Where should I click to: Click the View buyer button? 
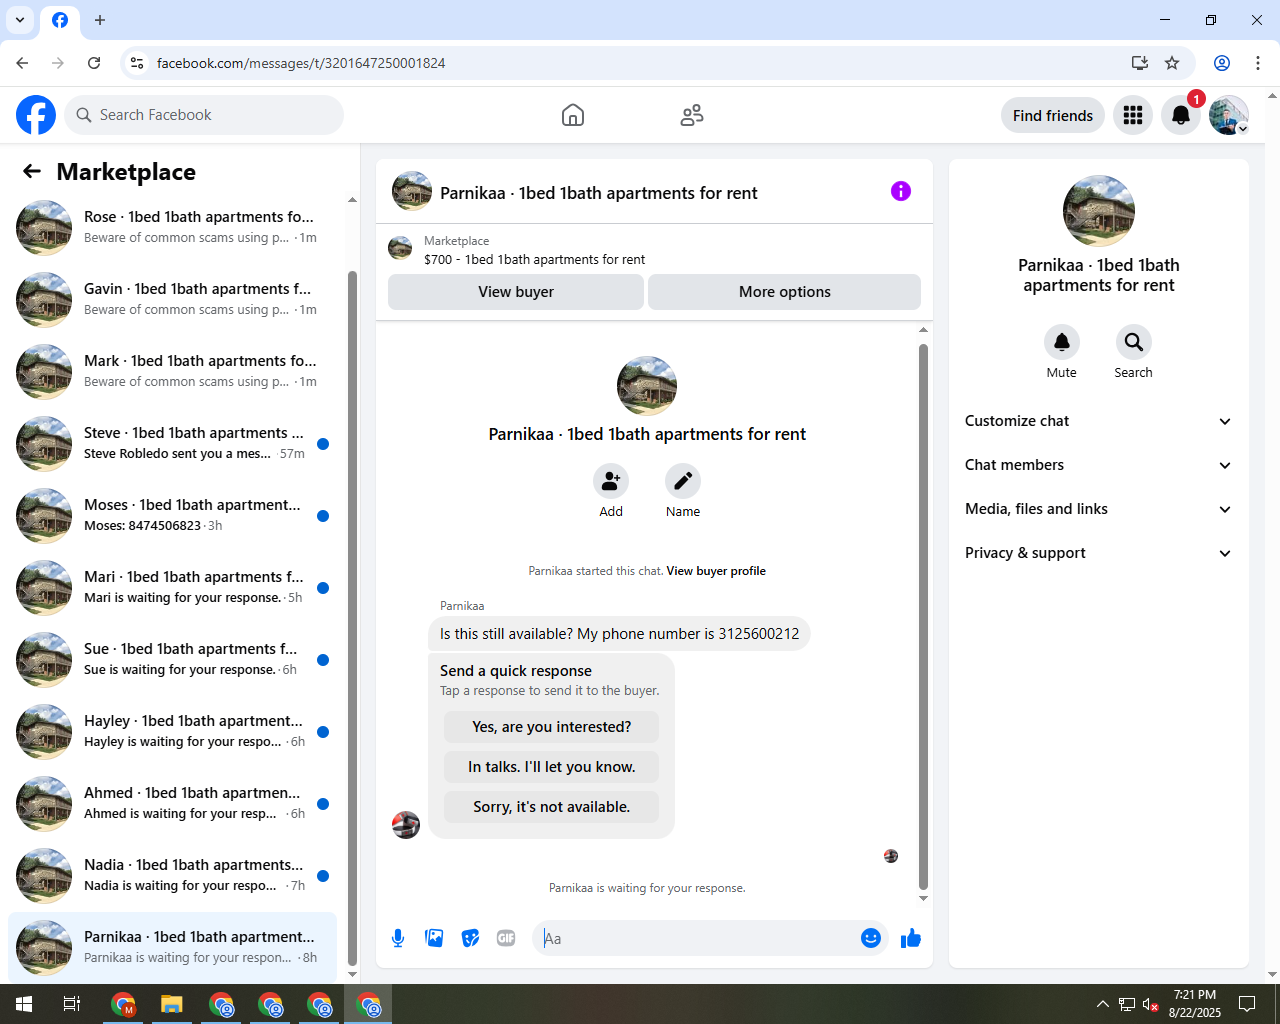point(516,292)
